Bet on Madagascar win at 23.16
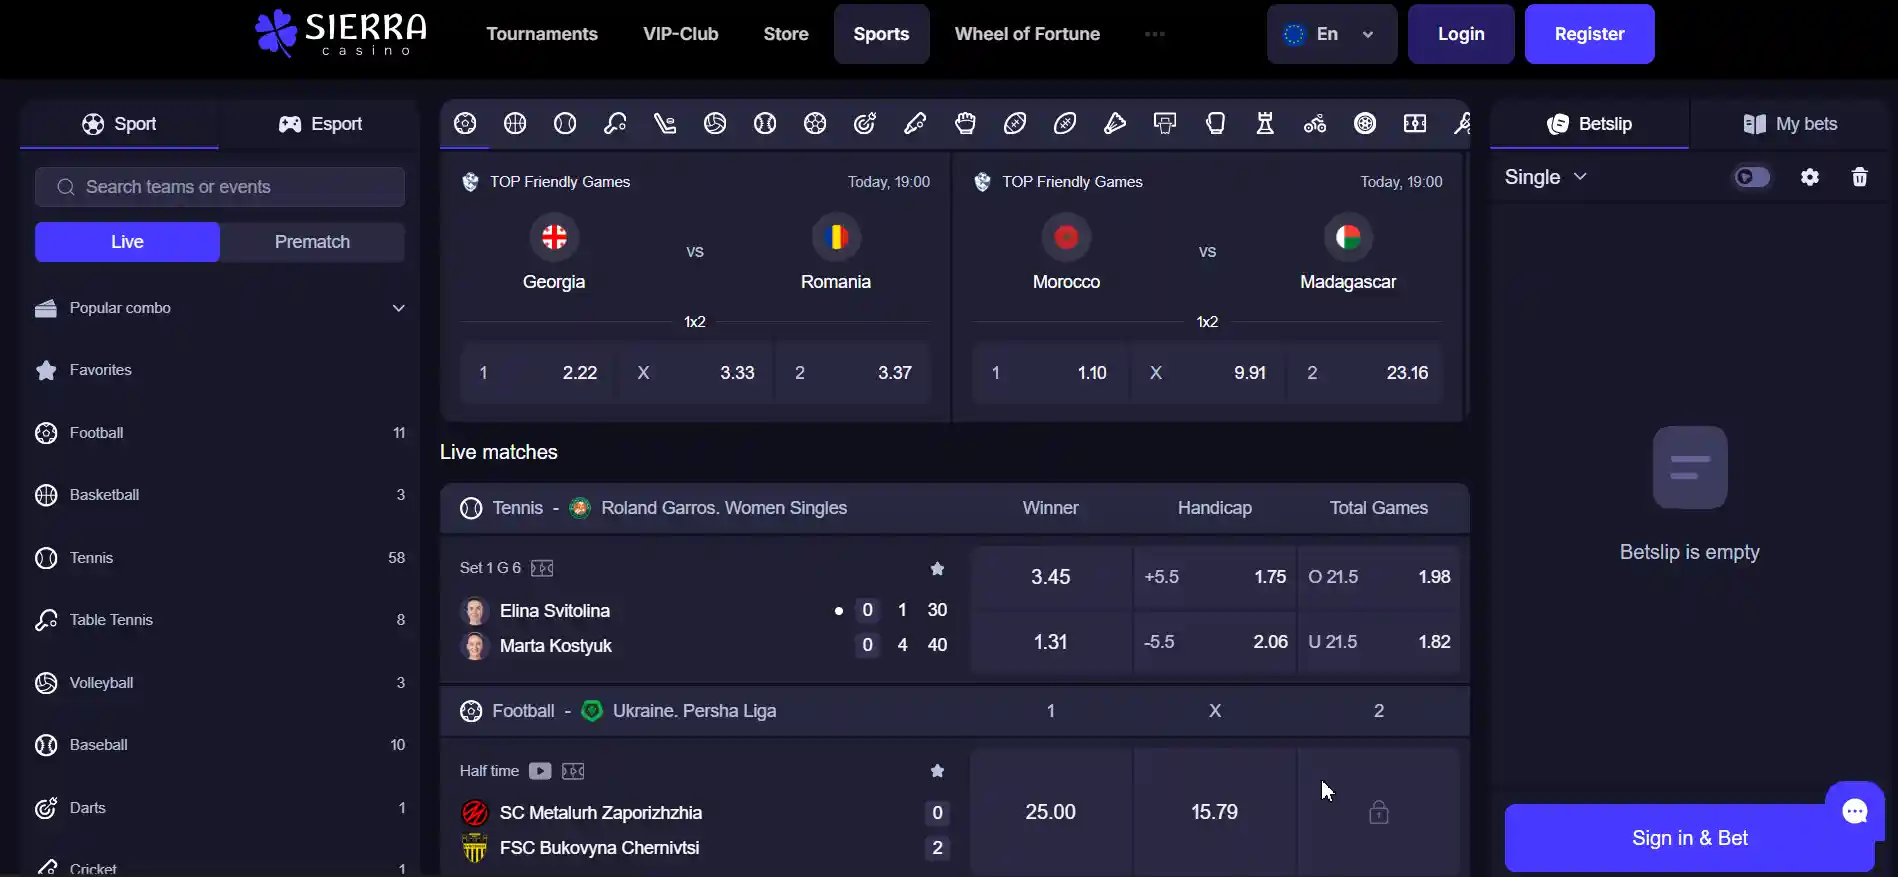This screenshot has width=1898, height=877. [x=1366, y=373]
